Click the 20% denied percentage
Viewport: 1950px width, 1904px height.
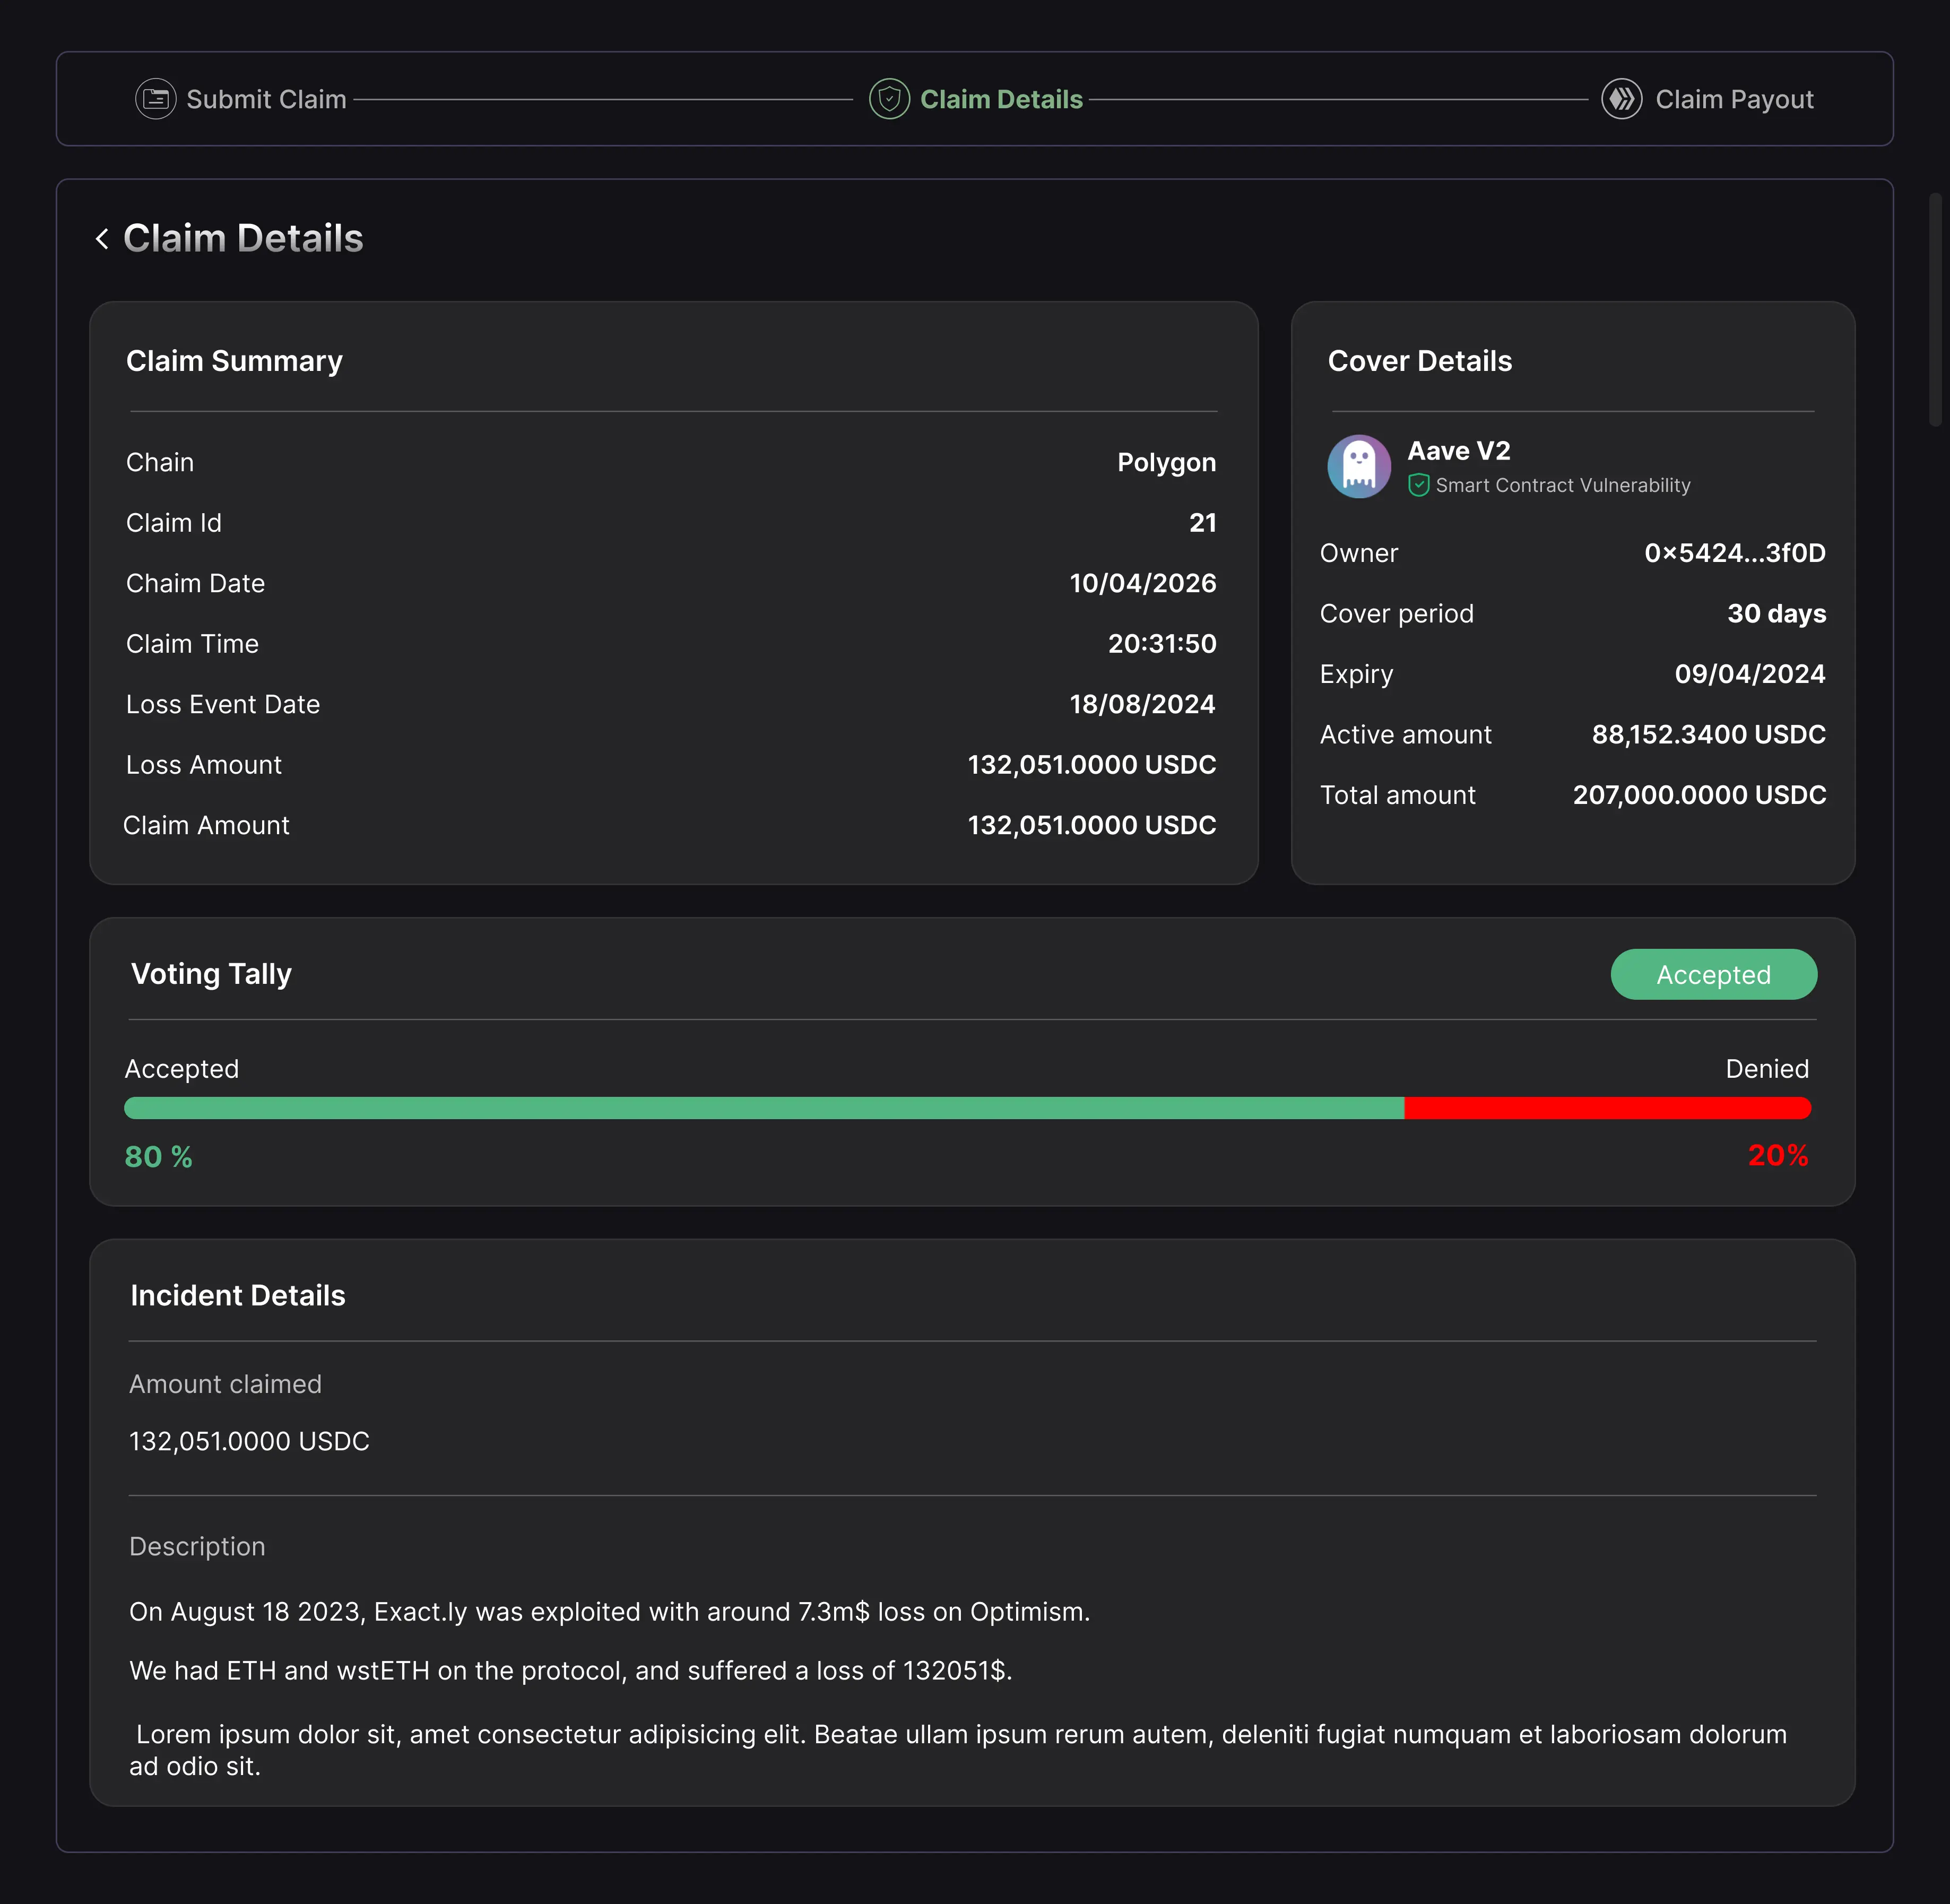(1777, 1156)
